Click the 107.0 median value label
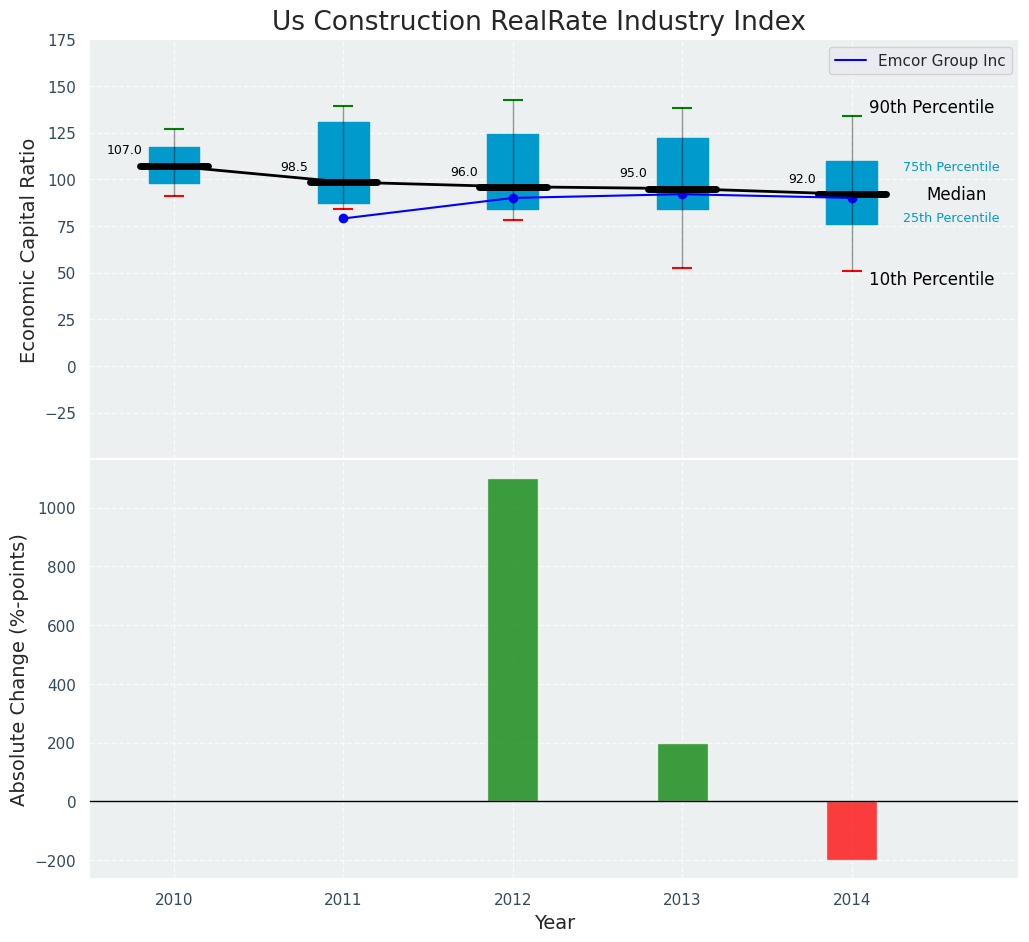Screen dimensions: 1029x942 [124, 150]
